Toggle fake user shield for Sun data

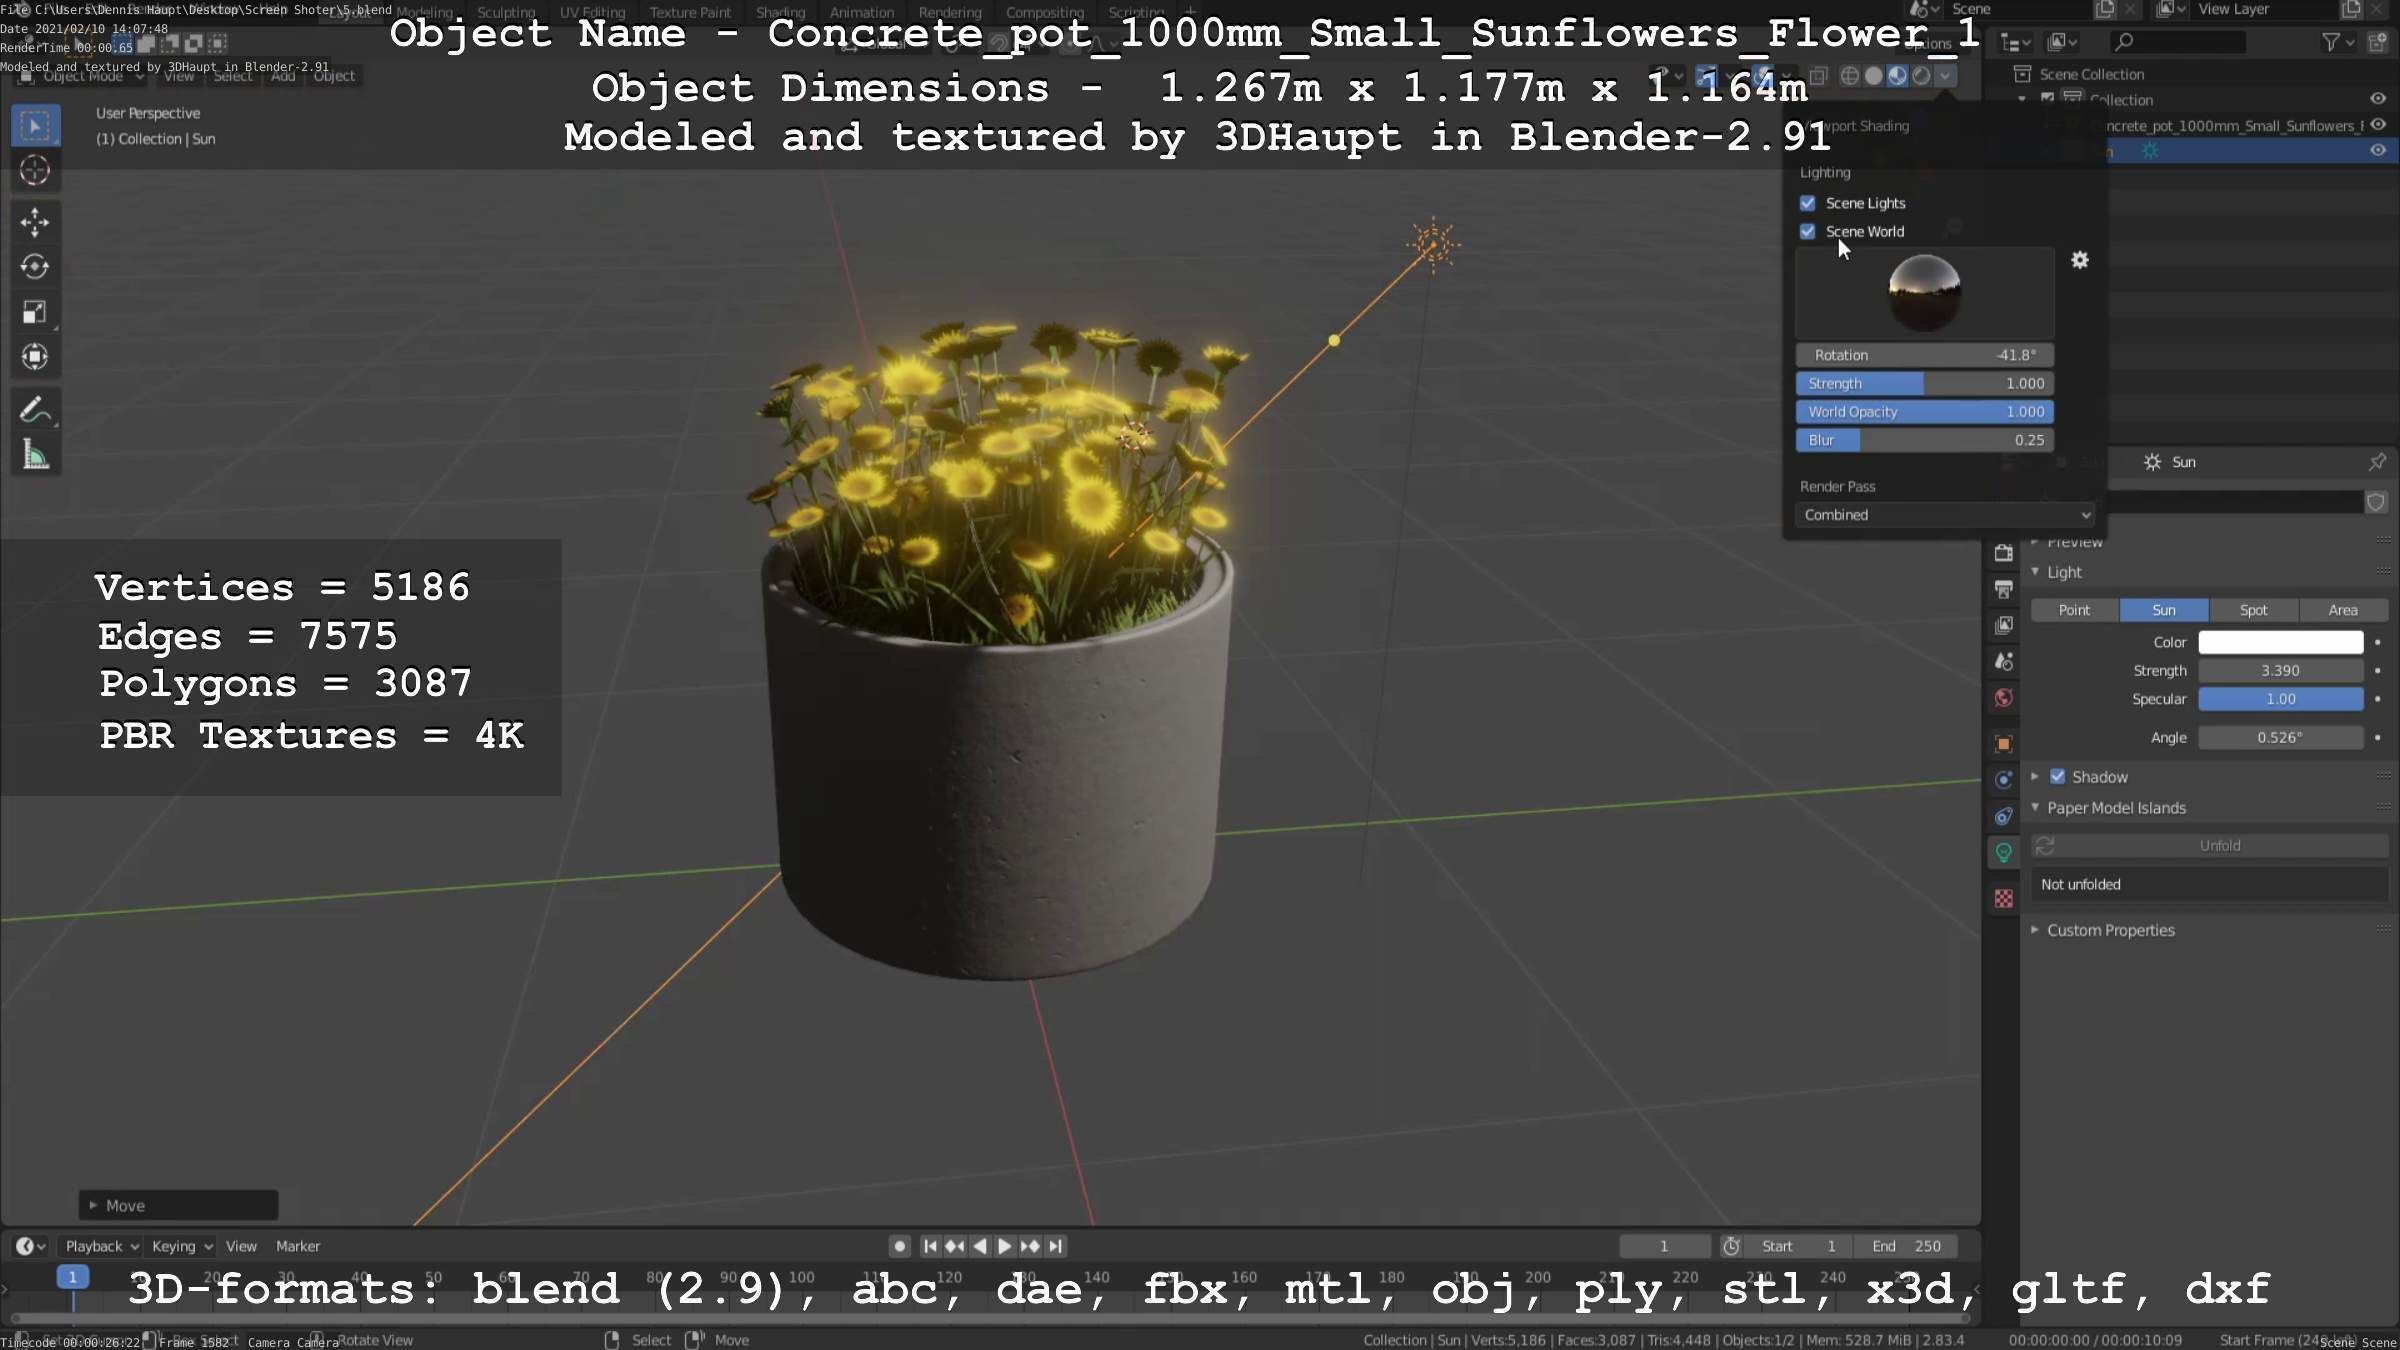2376,502
